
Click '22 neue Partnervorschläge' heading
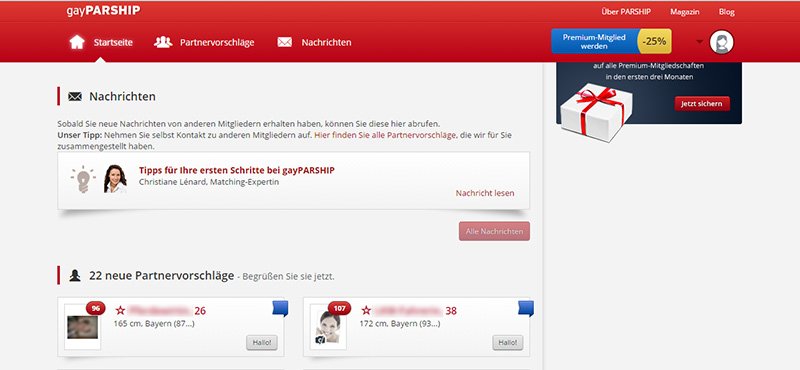pos(161,276)
